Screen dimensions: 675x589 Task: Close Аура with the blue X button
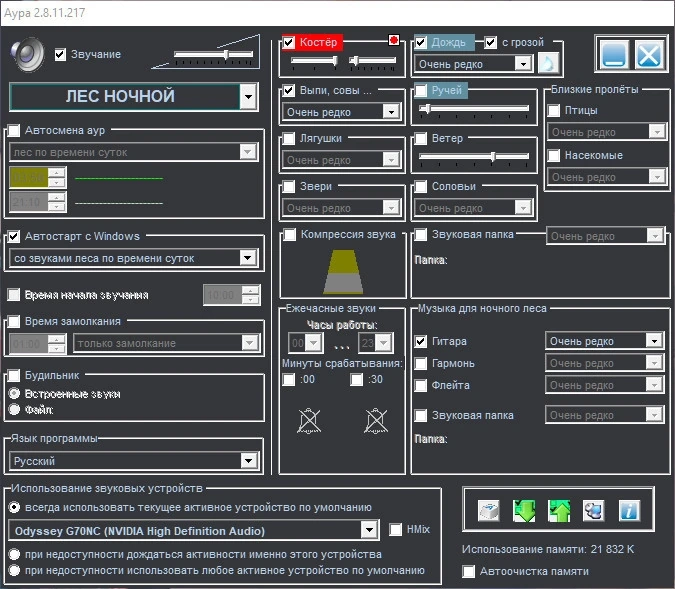(648, 54)
